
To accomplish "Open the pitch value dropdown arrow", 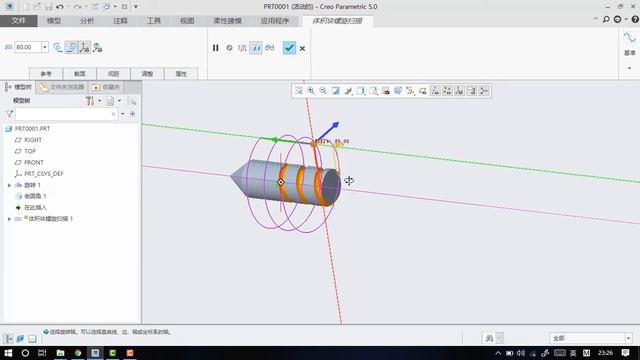I will coord(45,47).
